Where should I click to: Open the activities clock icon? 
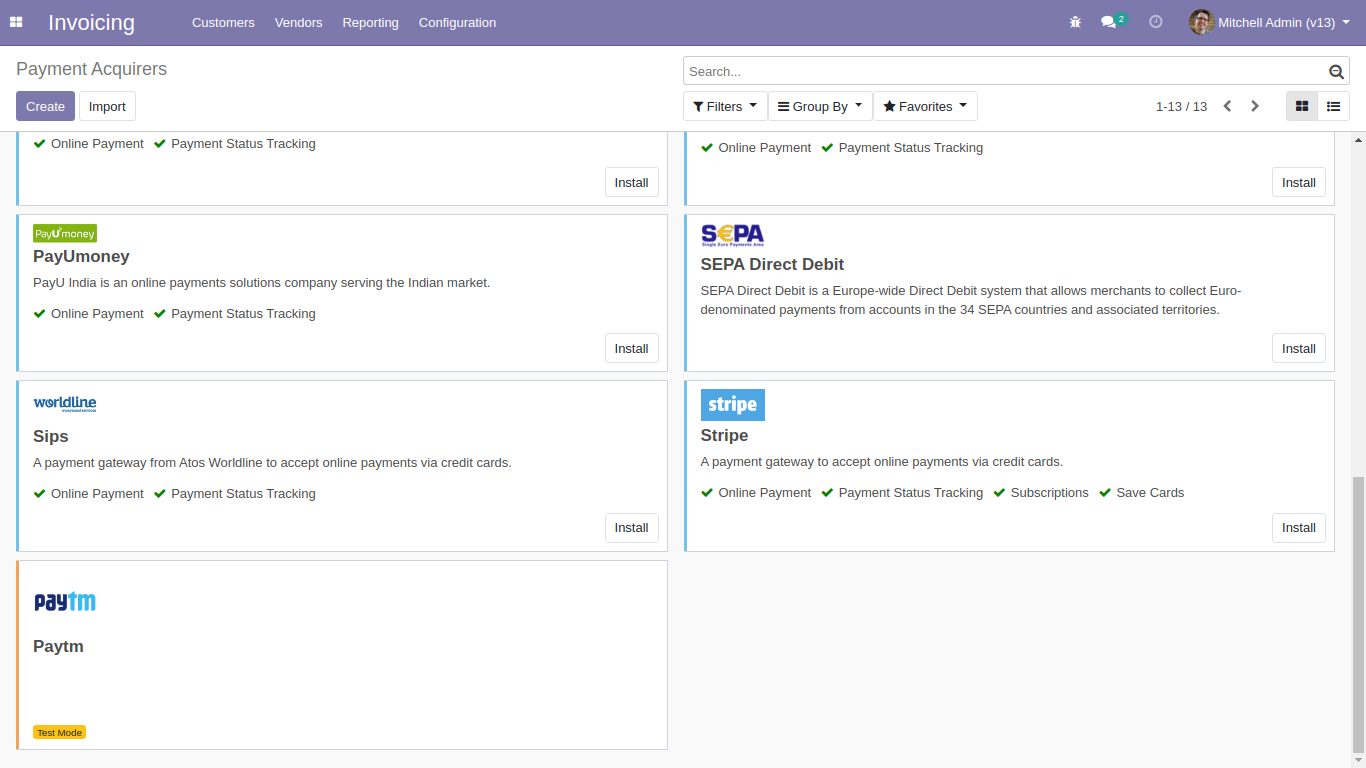pos(1156,22)
